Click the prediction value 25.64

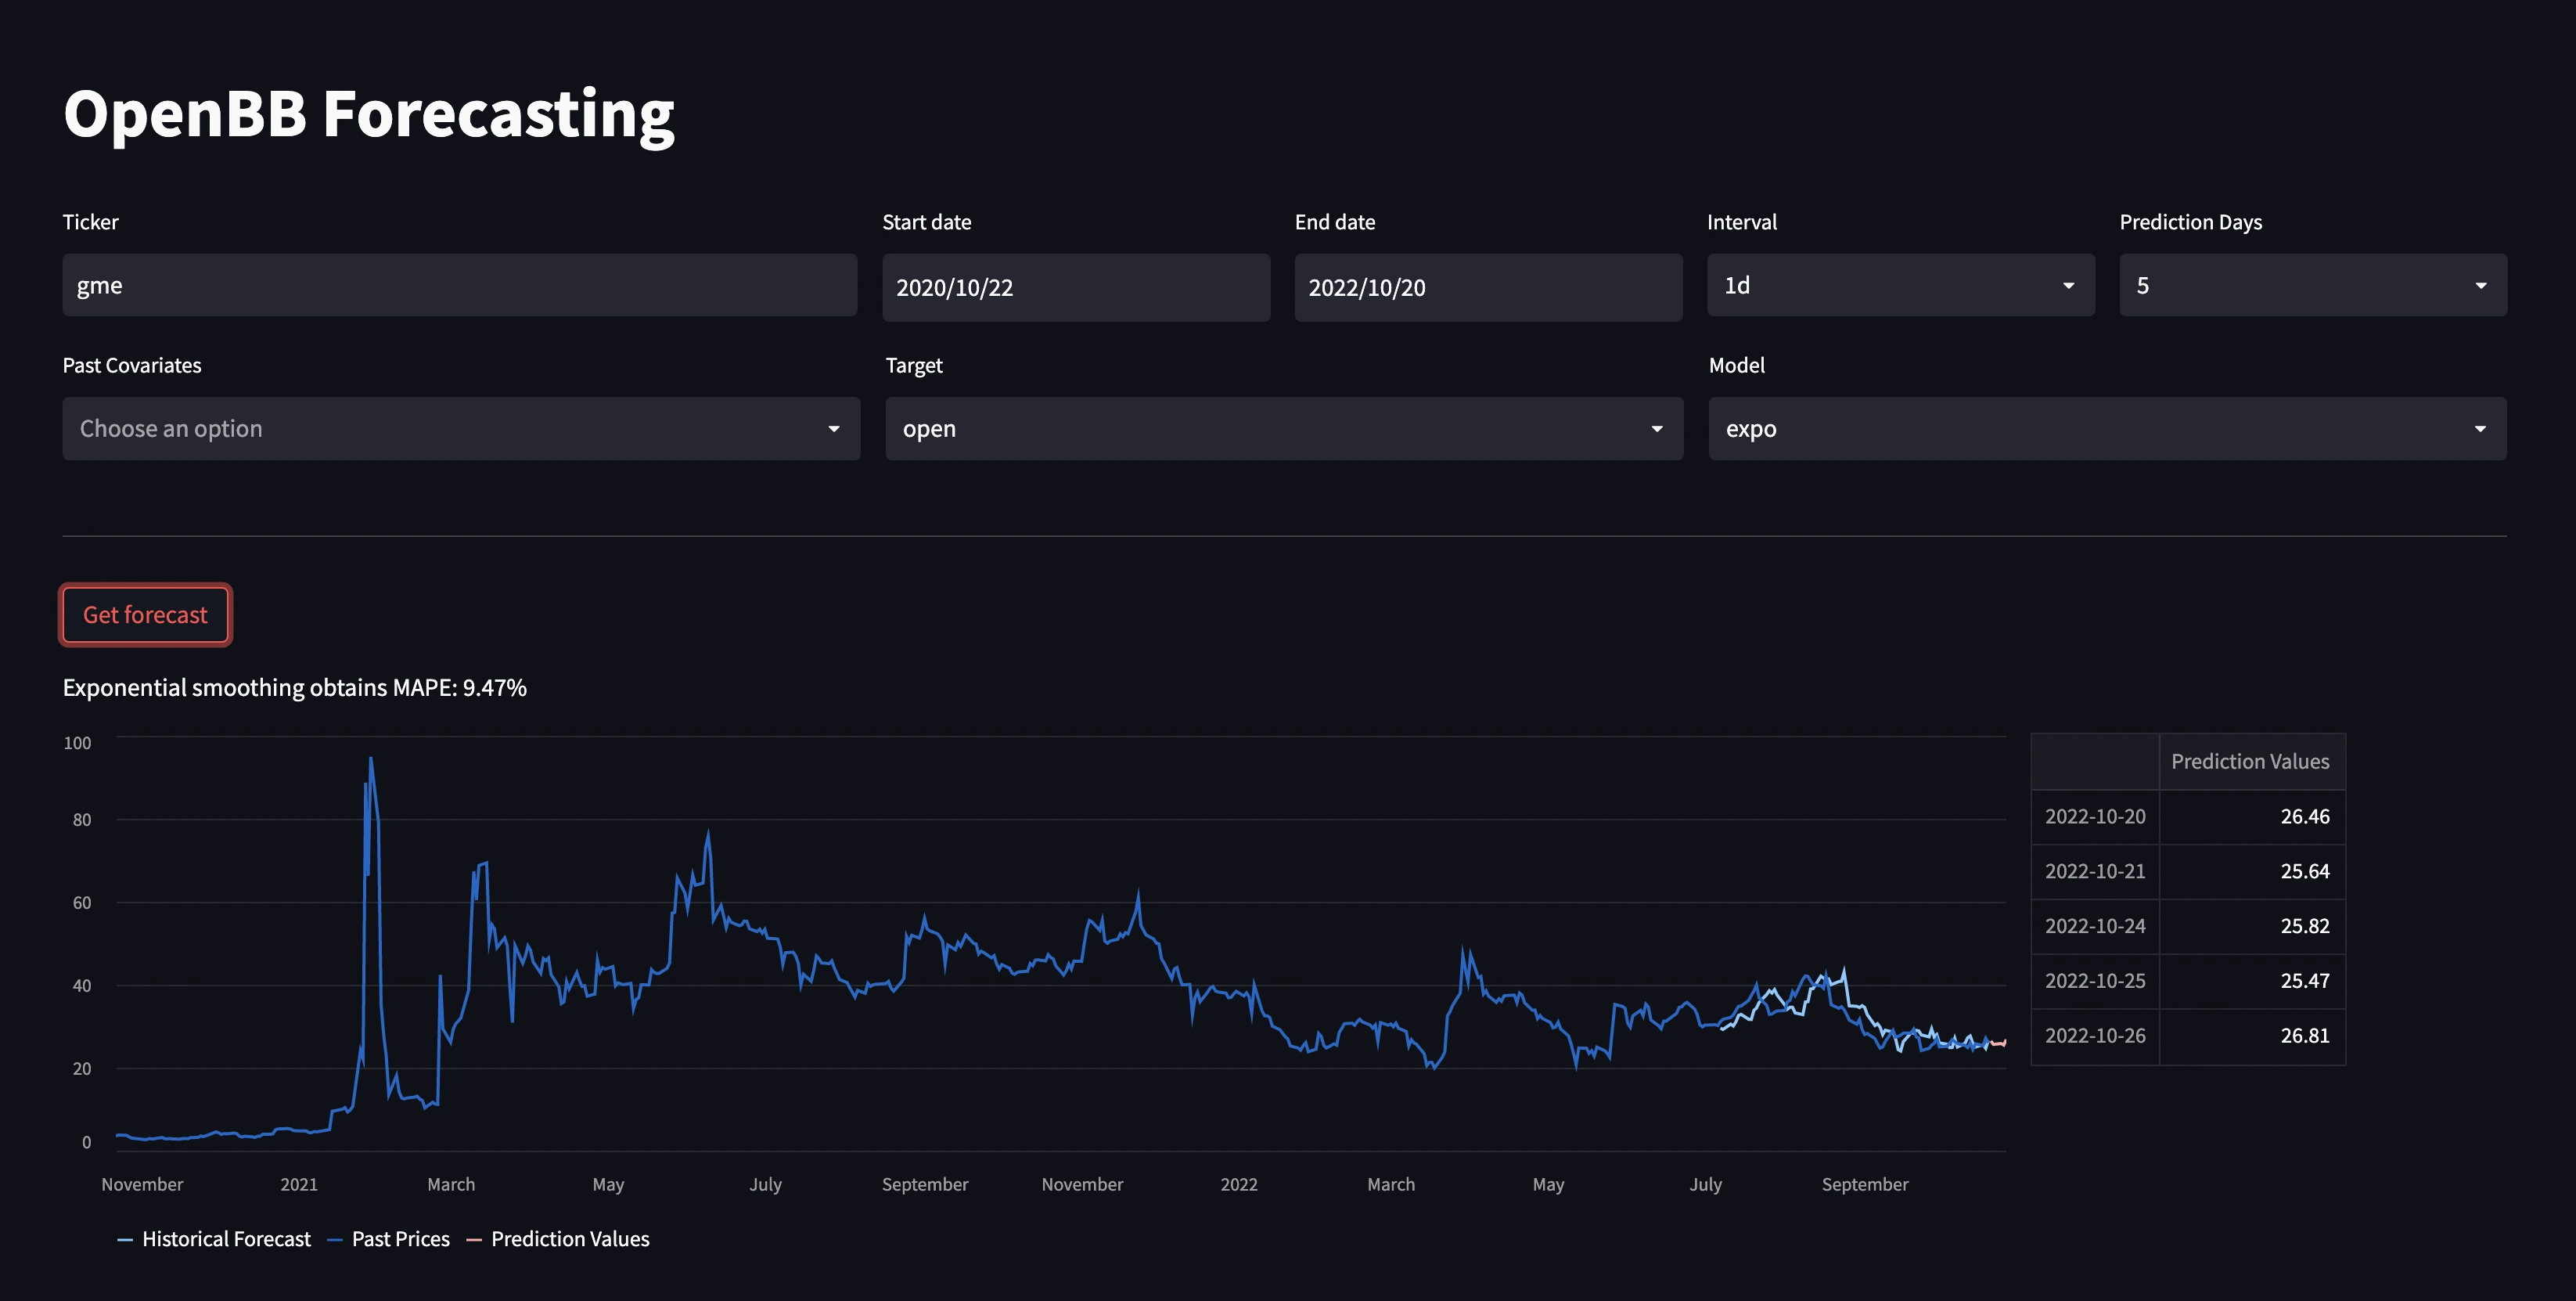coord(2305,871)
